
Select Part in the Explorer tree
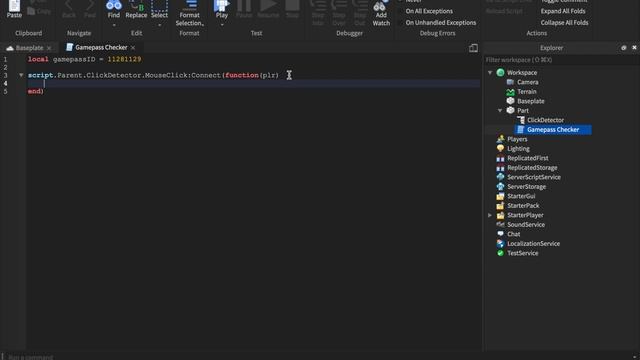point(522,111)
